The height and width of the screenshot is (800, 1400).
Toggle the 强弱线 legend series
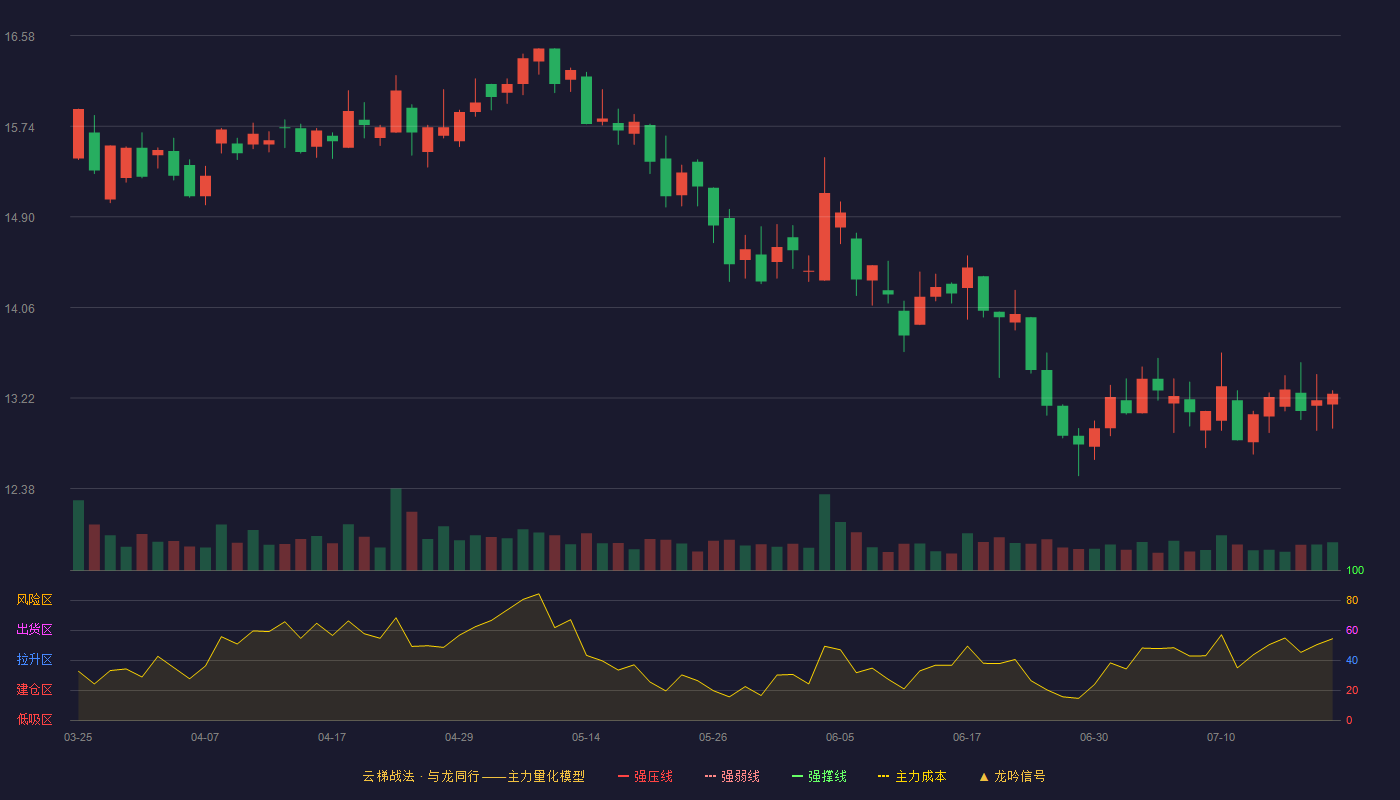(732, 776)
